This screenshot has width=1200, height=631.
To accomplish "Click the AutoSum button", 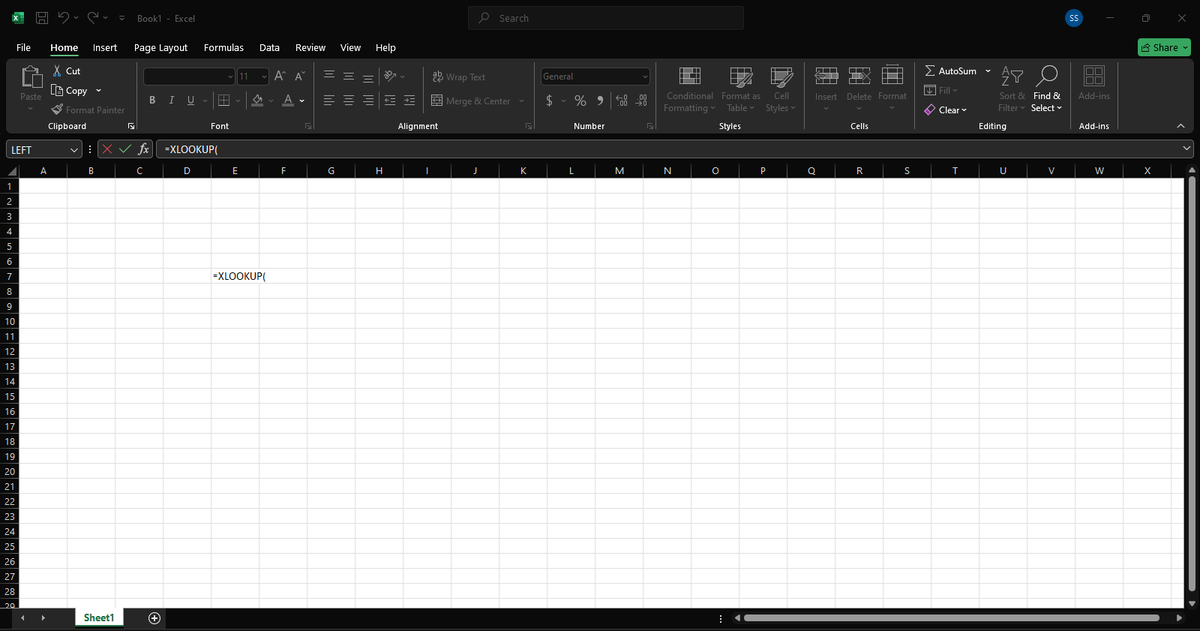I will [x=950, y=70].
